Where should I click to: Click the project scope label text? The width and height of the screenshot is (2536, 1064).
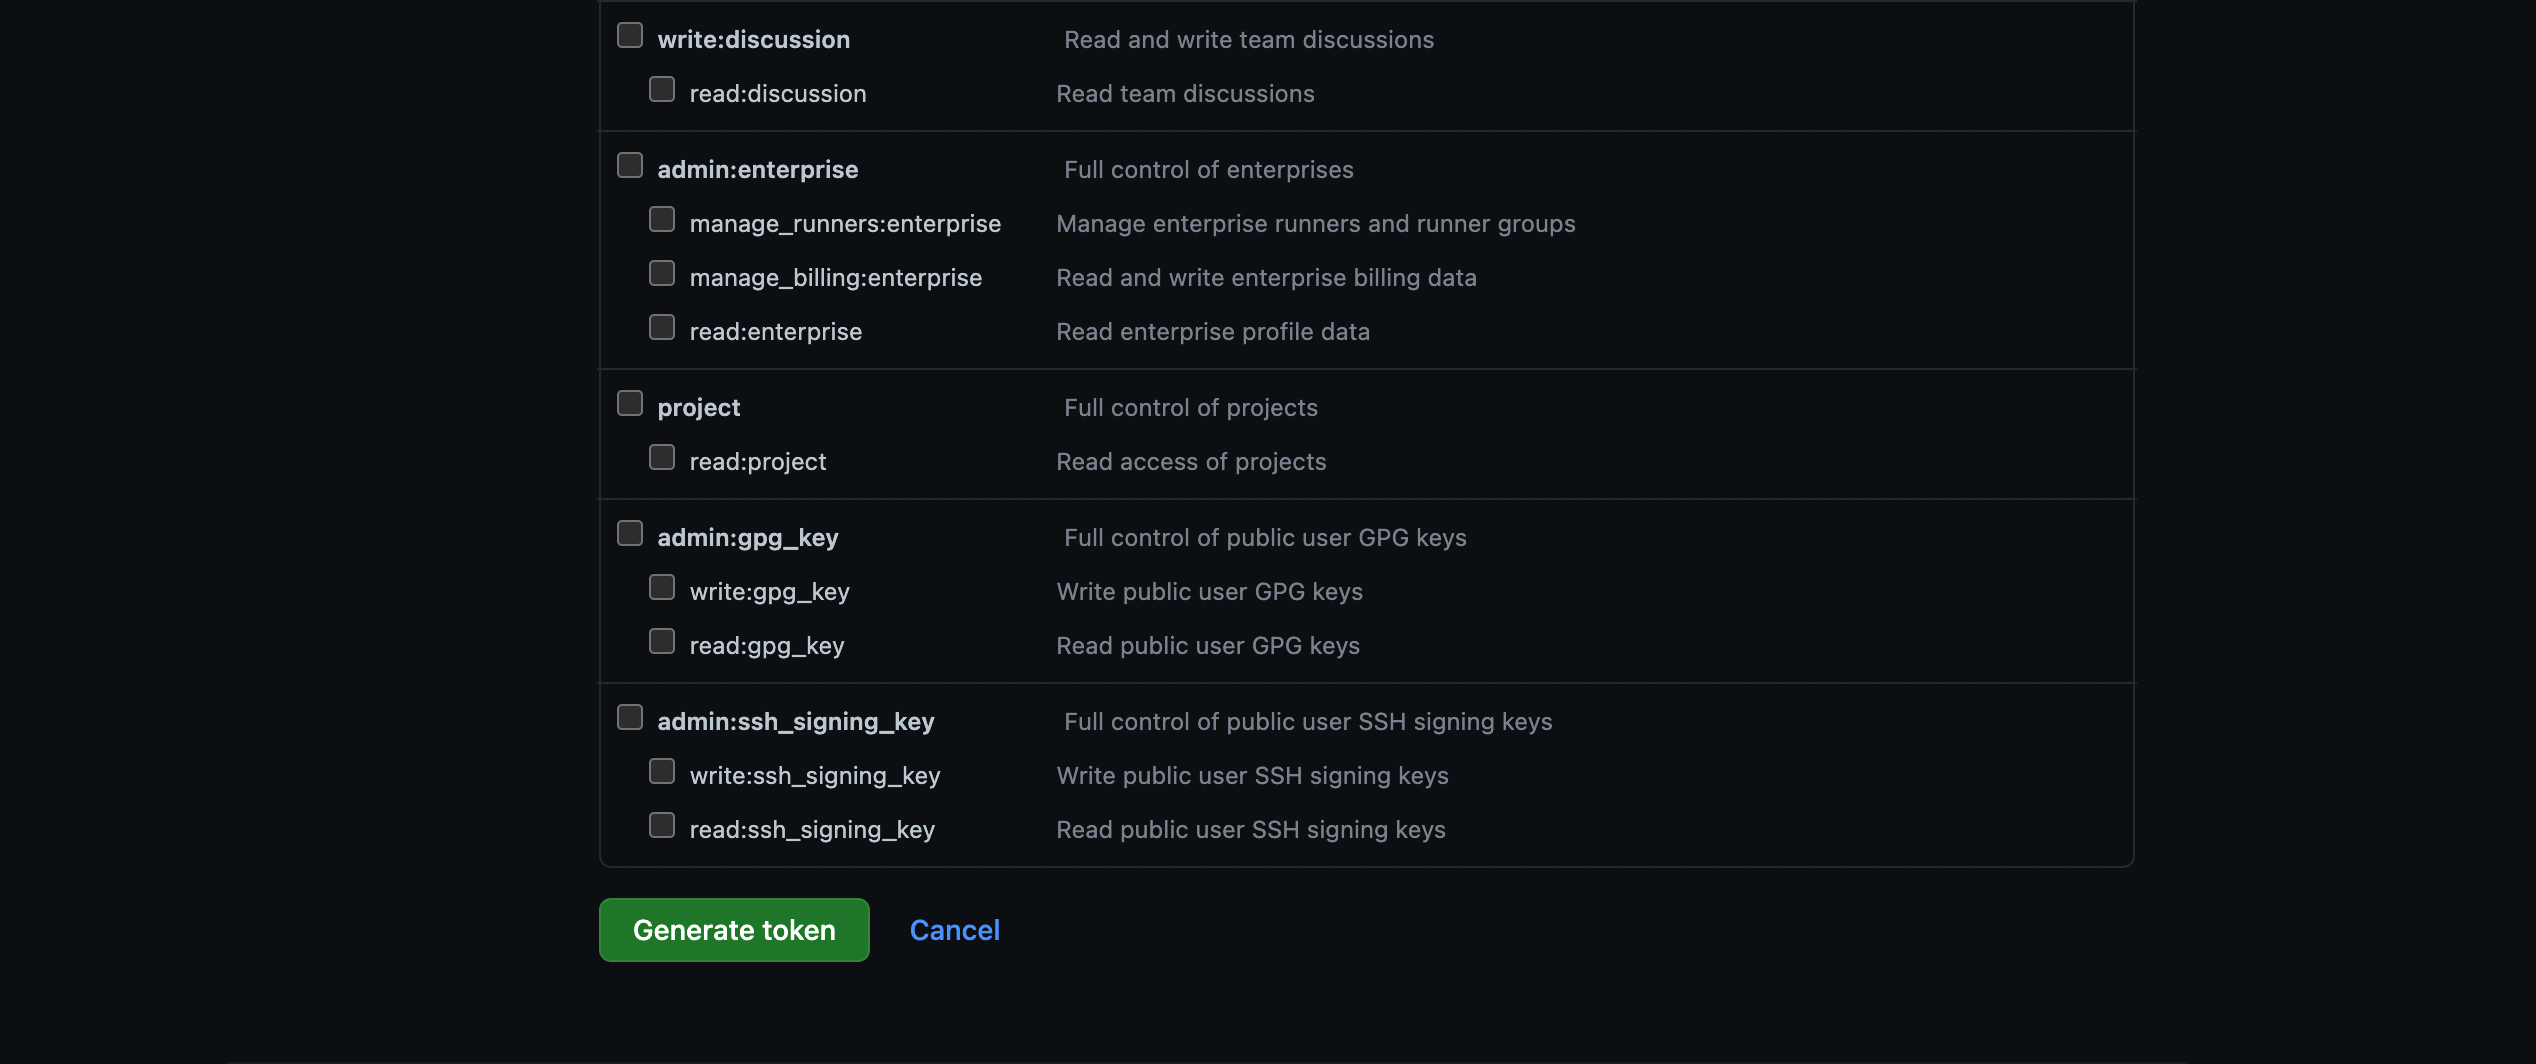click(698, 408)
